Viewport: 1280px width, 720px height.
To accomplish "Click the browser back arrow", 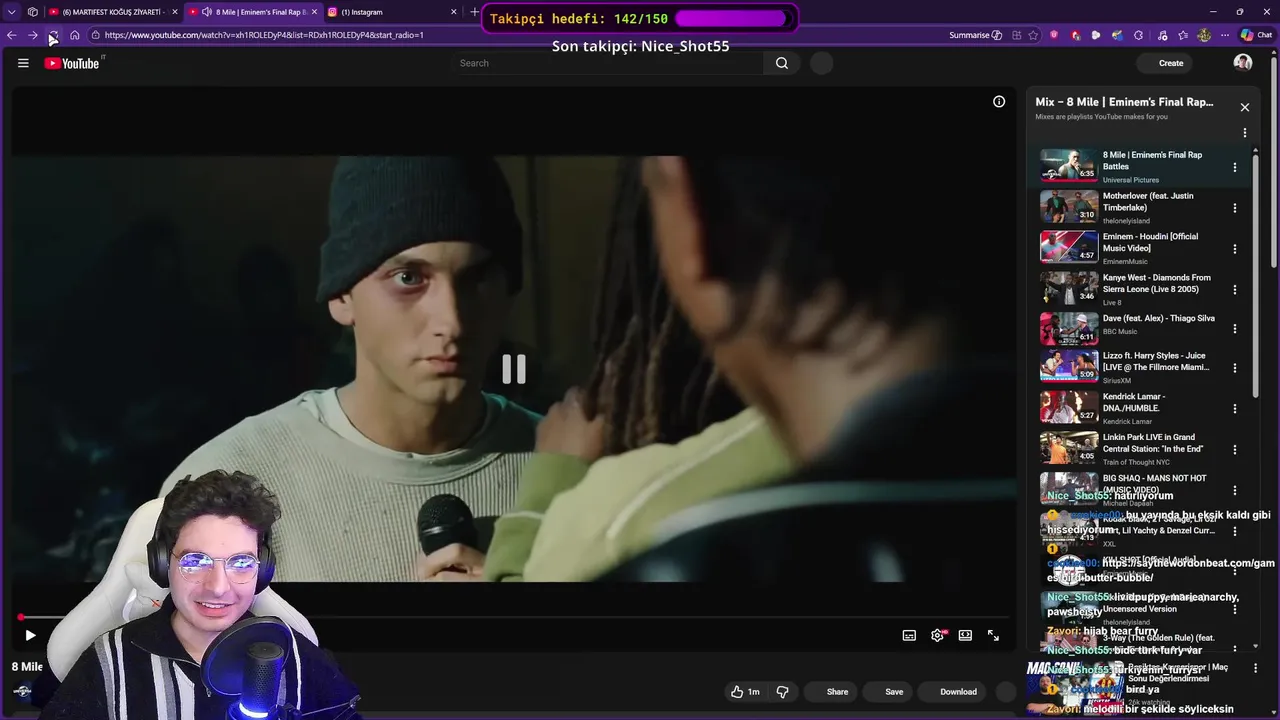I will [x=11, y=35].
